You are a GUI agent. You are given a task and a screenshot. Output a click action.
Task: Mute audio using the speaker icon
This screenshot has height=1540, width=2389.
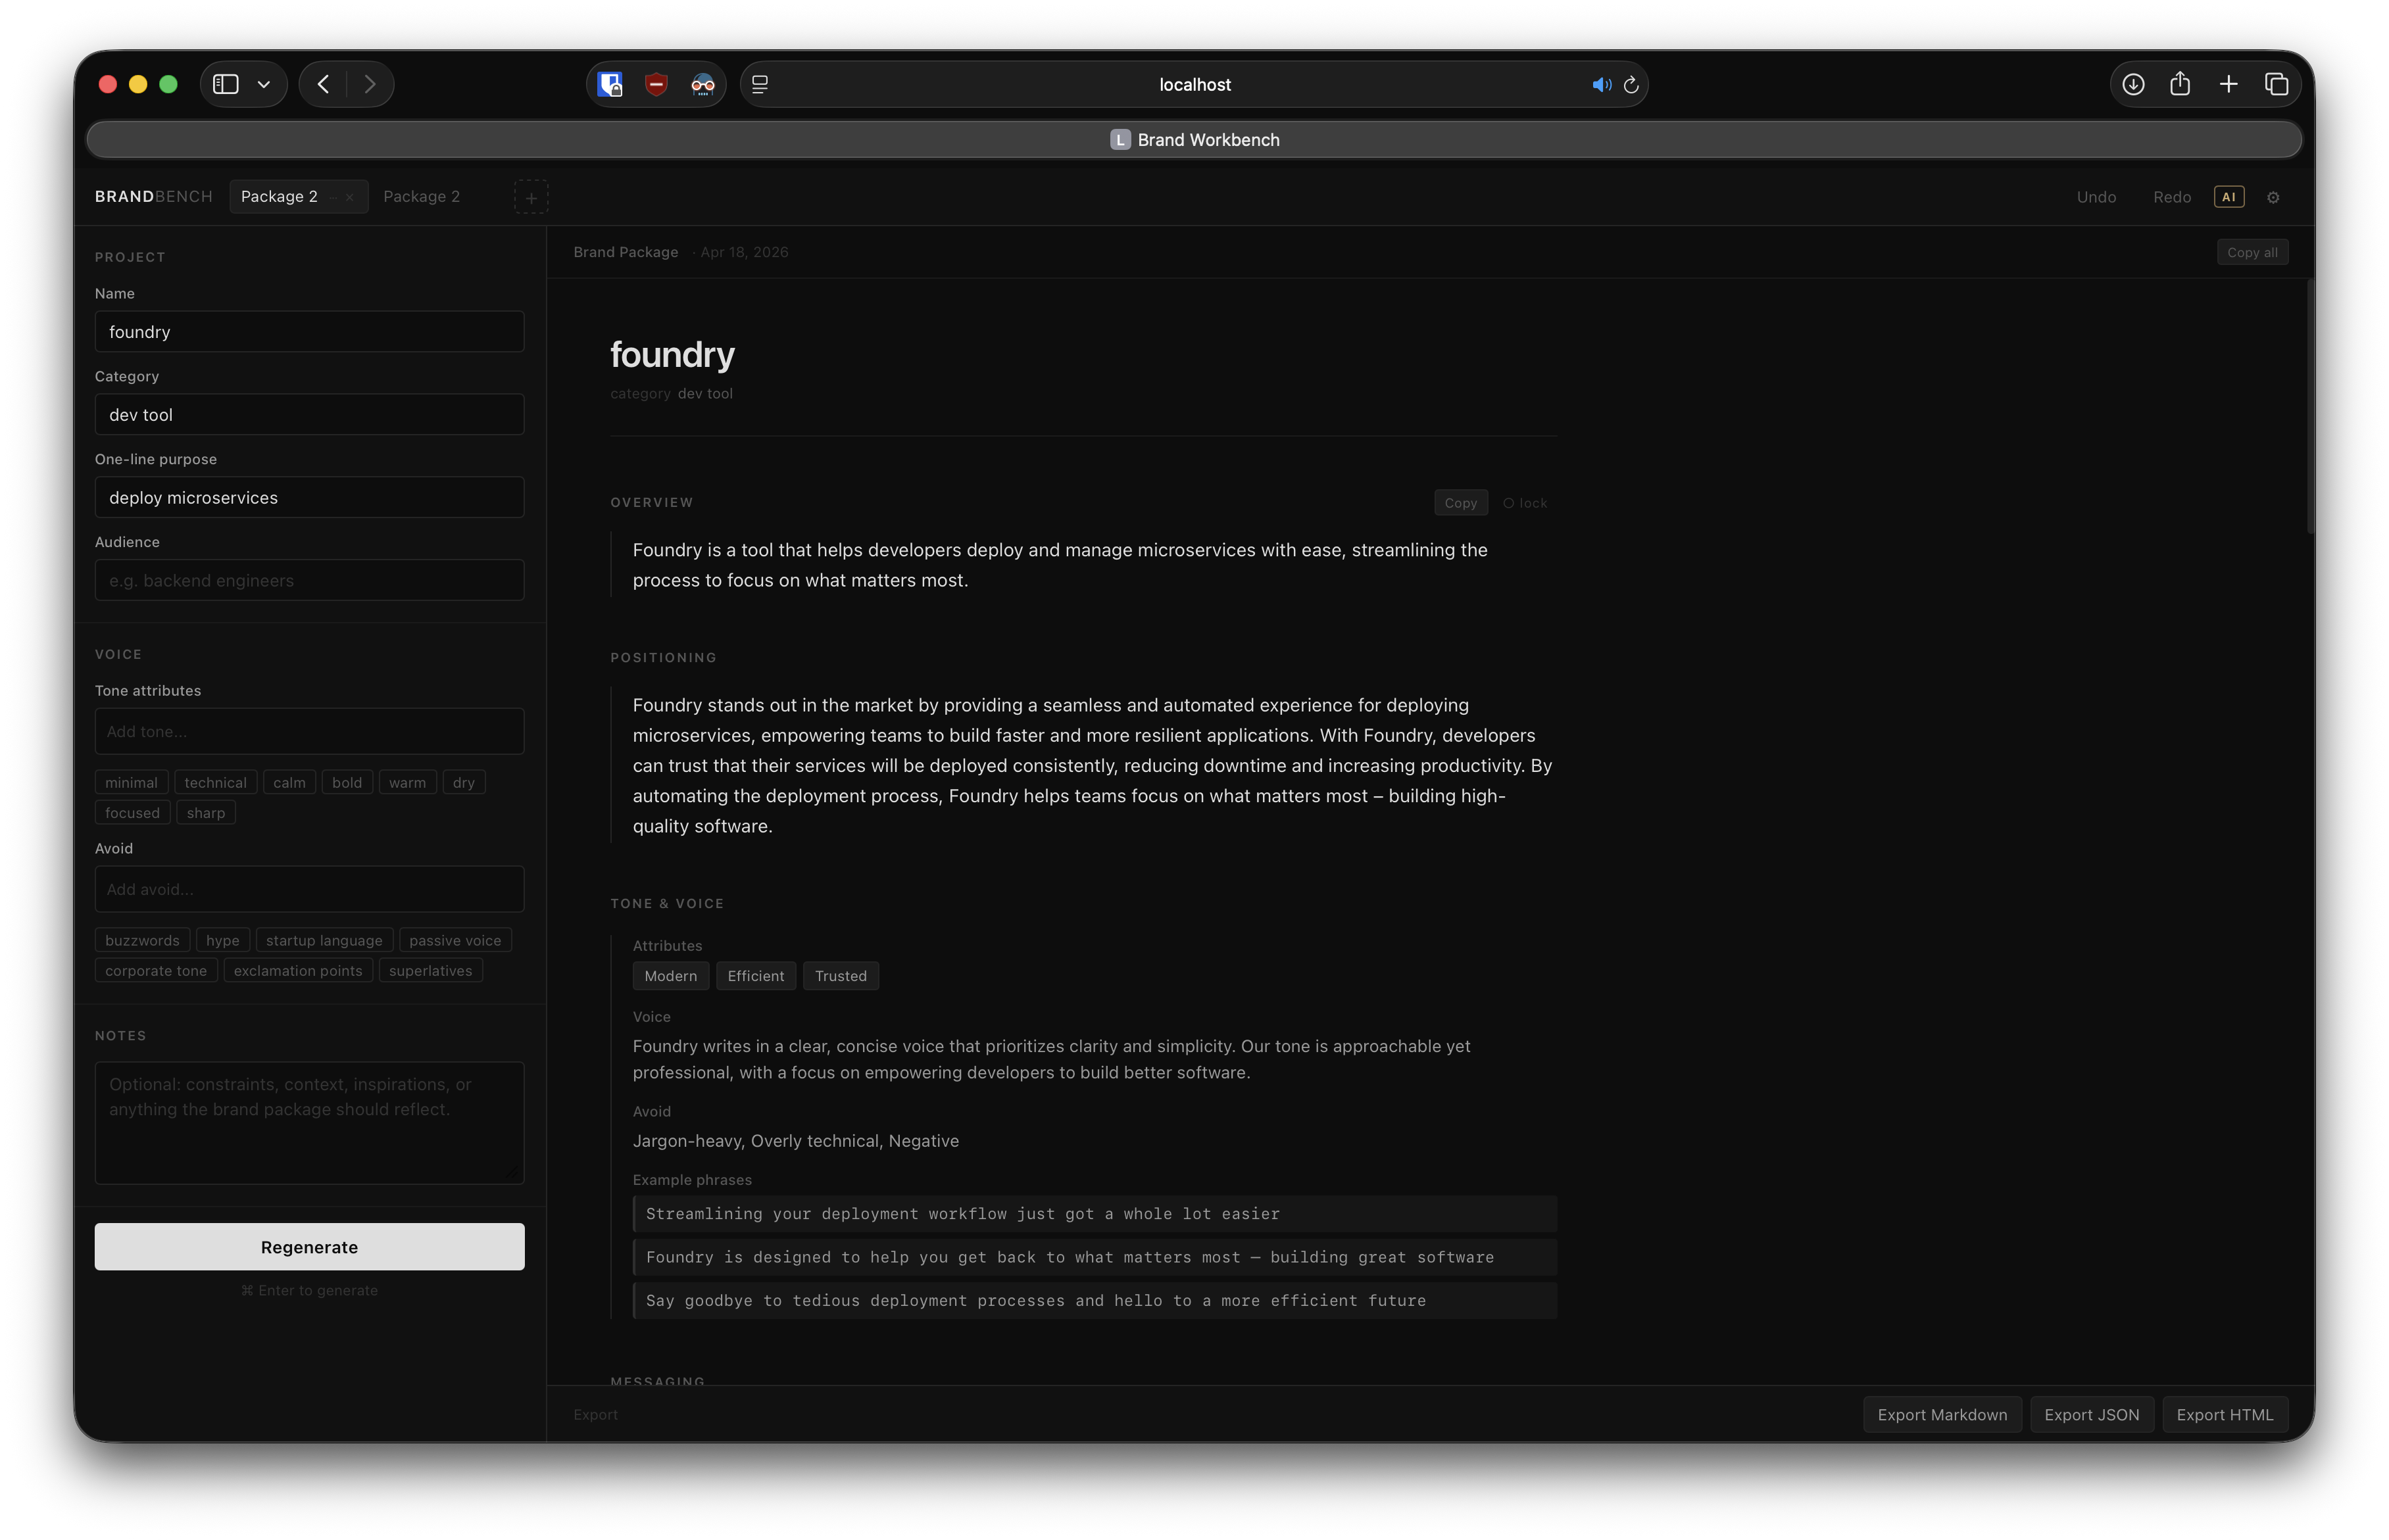tap(1601, 85)
